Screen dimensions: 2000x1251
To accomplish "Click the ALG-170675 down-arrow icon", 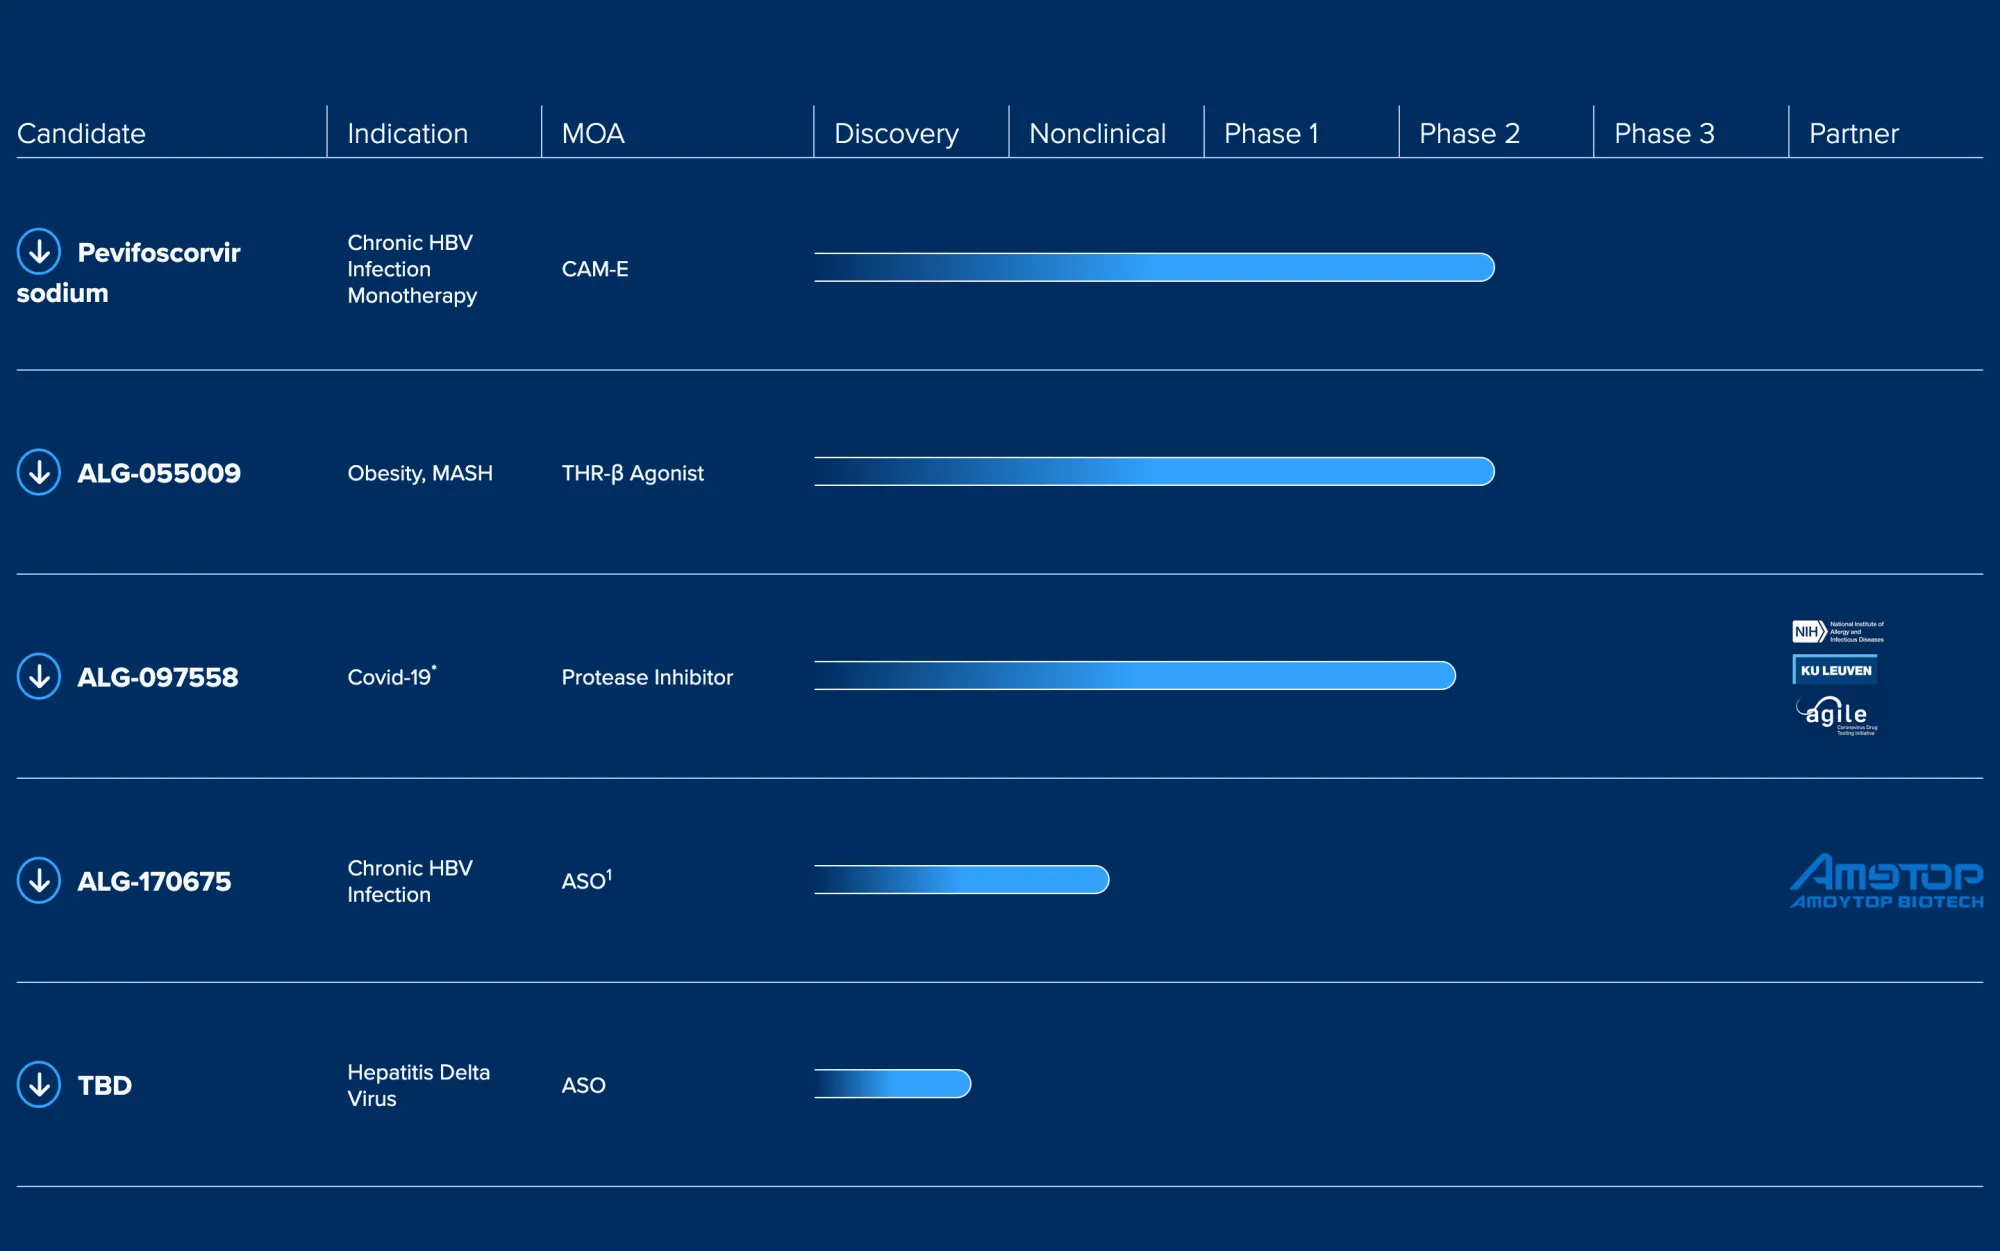I will coord(39,880).
